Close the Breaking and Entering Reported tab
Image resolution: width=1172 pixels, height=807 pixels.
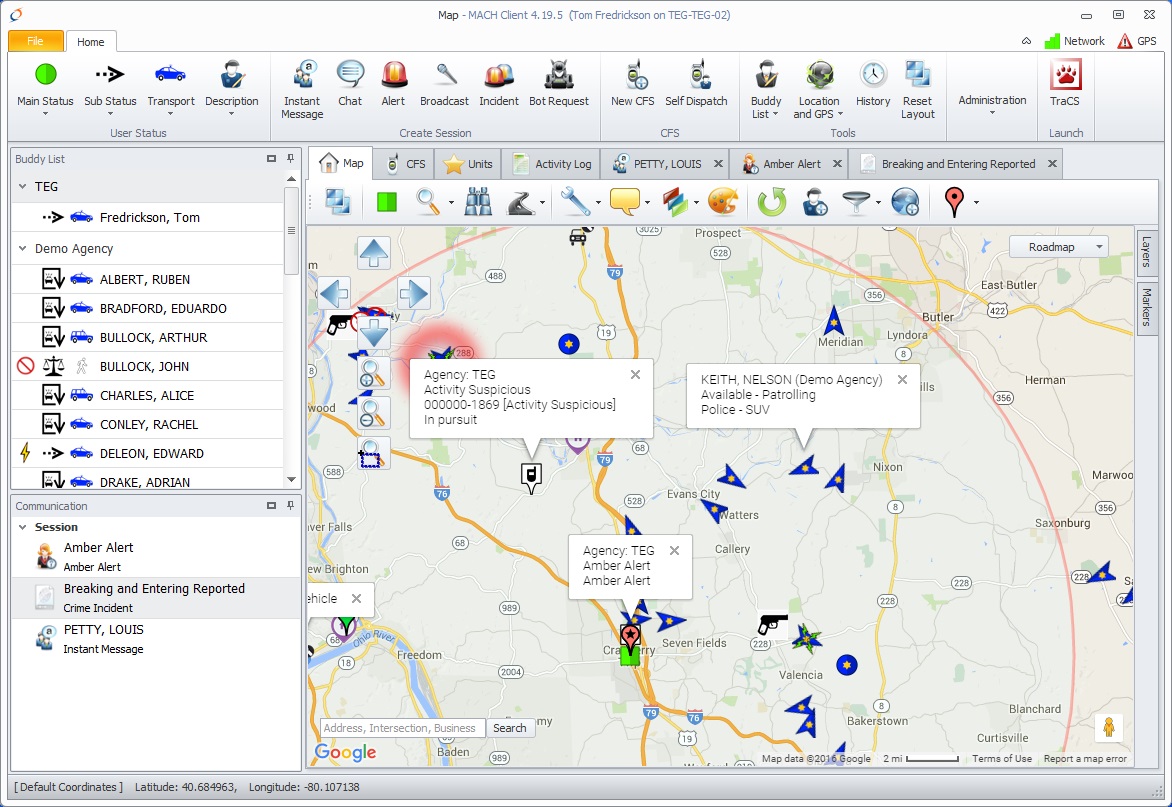(1052, 164)
